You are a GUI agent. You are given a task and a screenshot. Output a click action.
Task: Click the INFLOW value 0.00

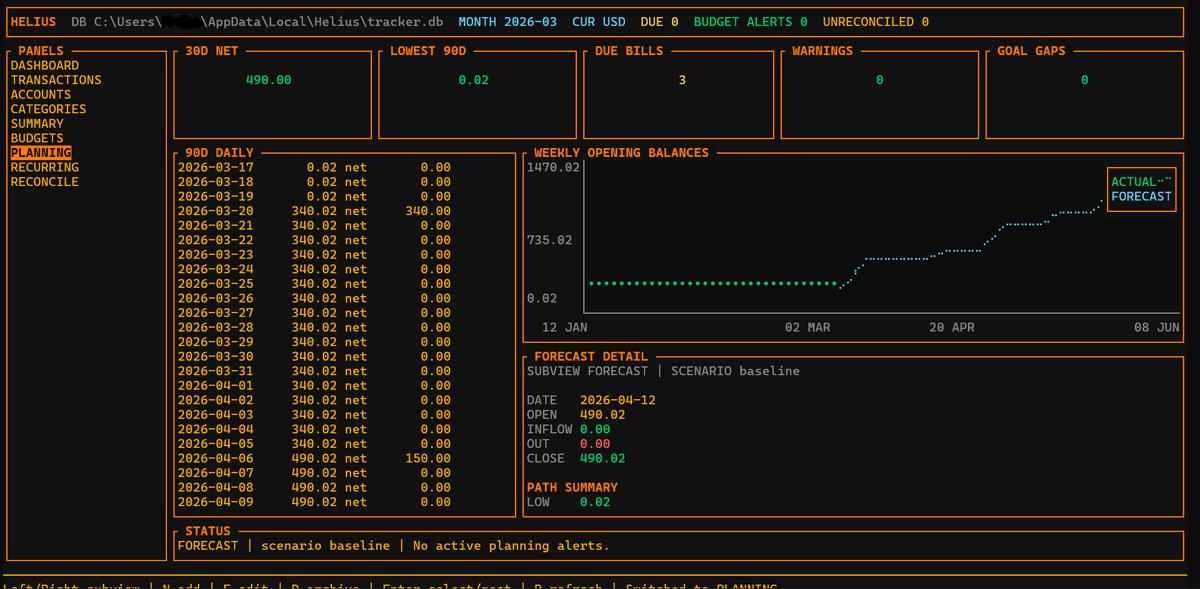tap(595, 429)
